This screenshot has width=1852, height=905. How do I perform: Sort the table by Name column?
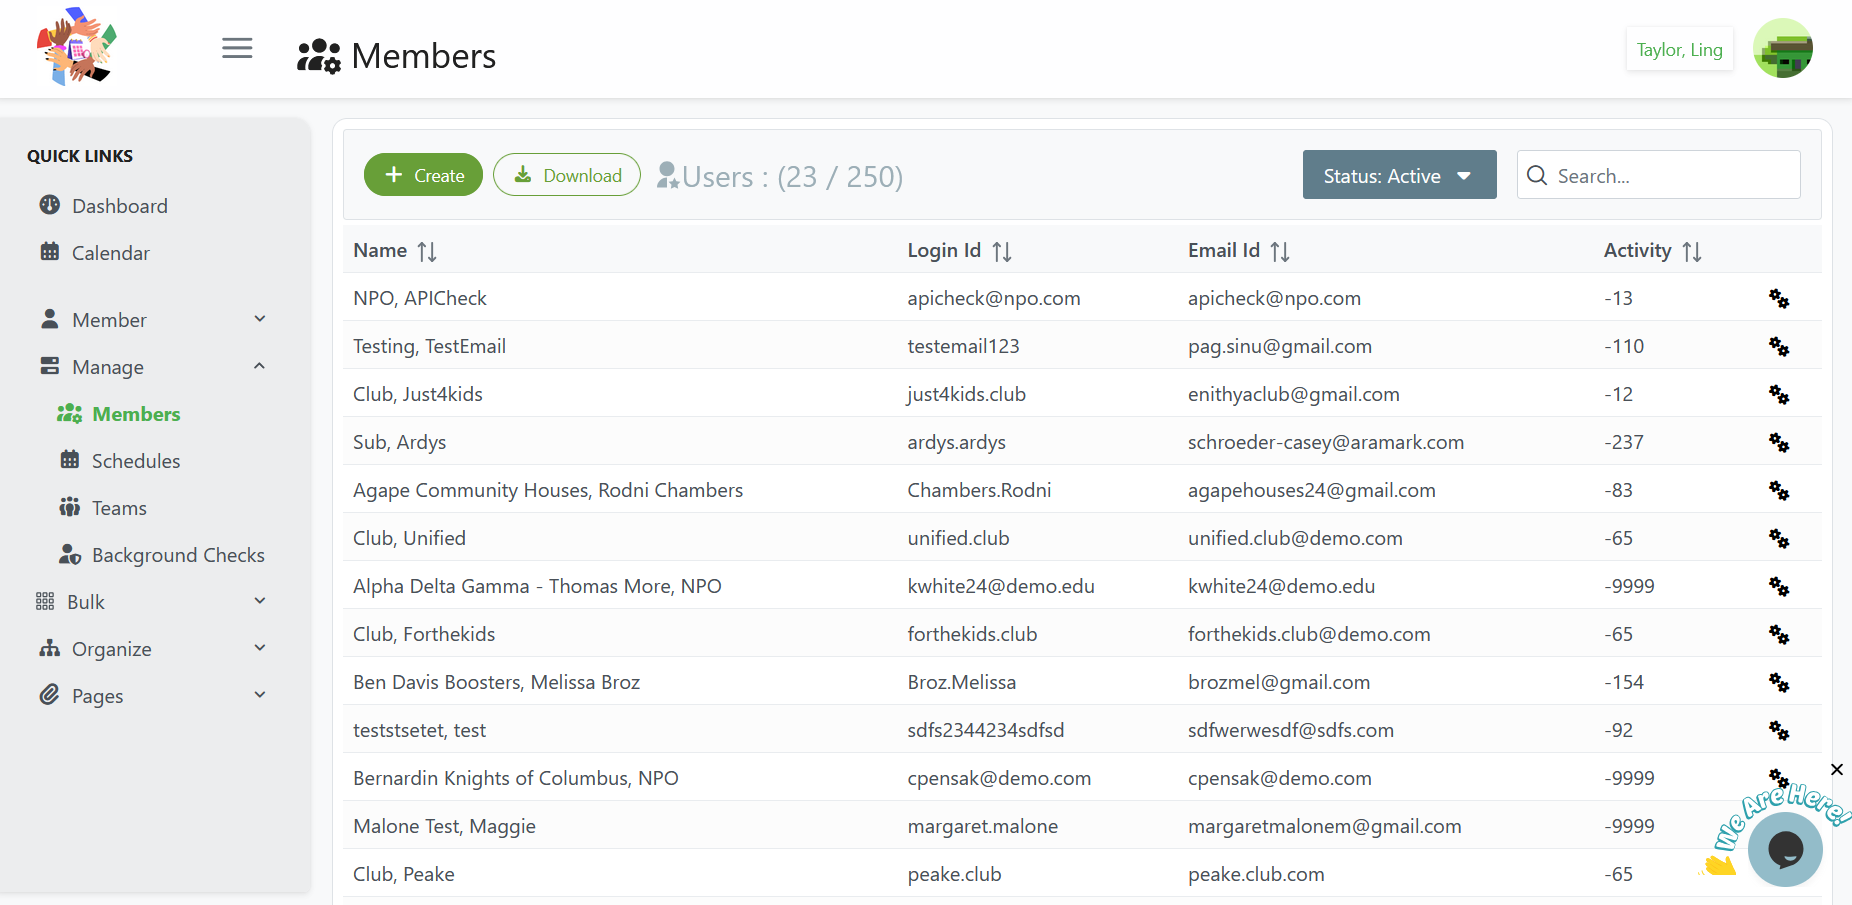click(427, 251)
